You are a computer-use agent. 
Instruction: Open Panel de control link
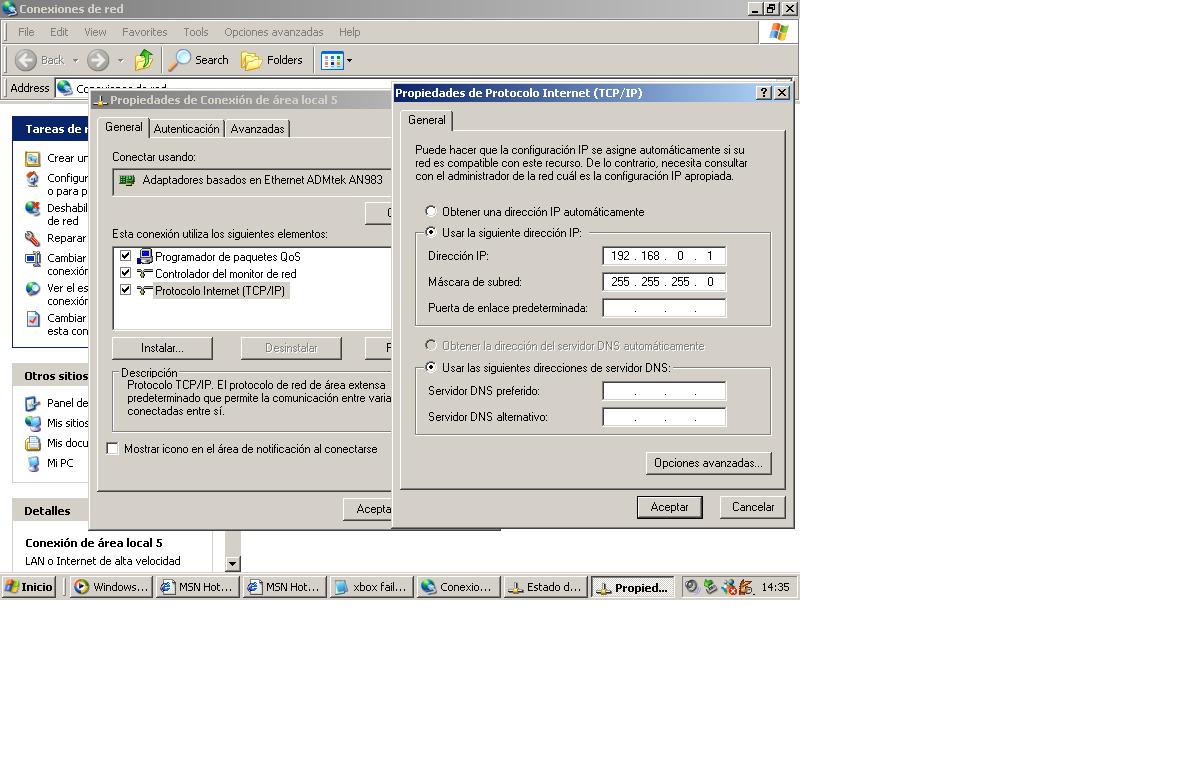pos(67,403)
